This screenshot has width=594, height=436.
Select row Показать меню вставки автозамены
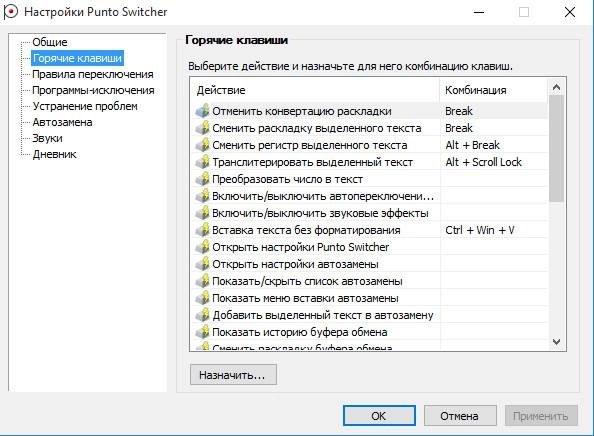(369, 298)
